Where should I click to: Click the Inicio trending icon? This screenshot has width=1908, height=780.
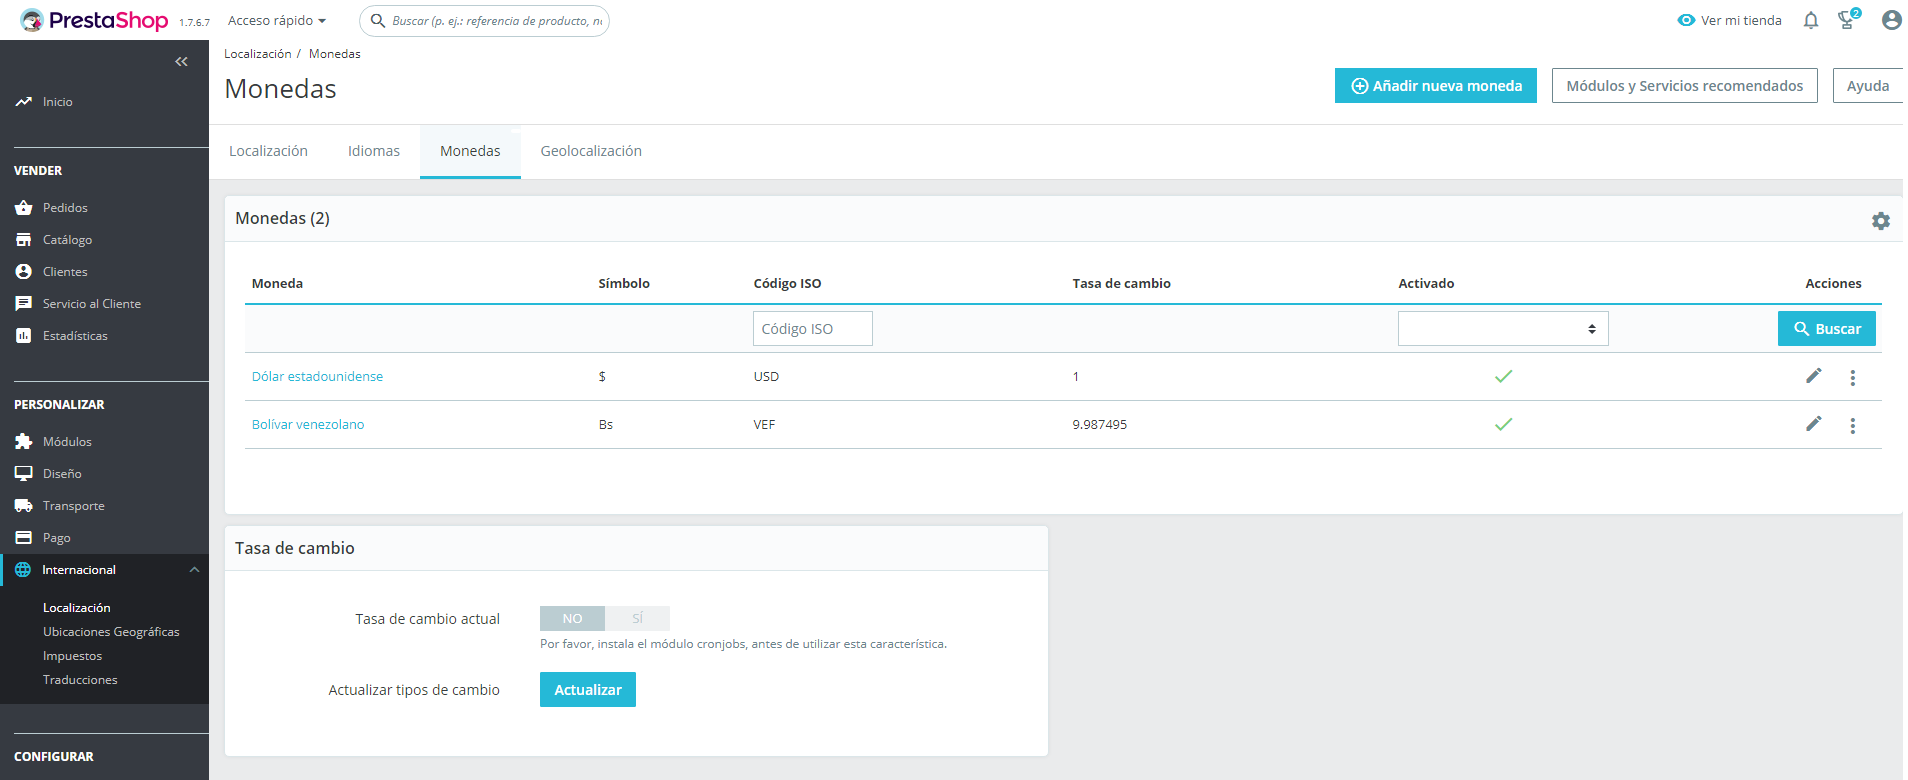point(24,102)
